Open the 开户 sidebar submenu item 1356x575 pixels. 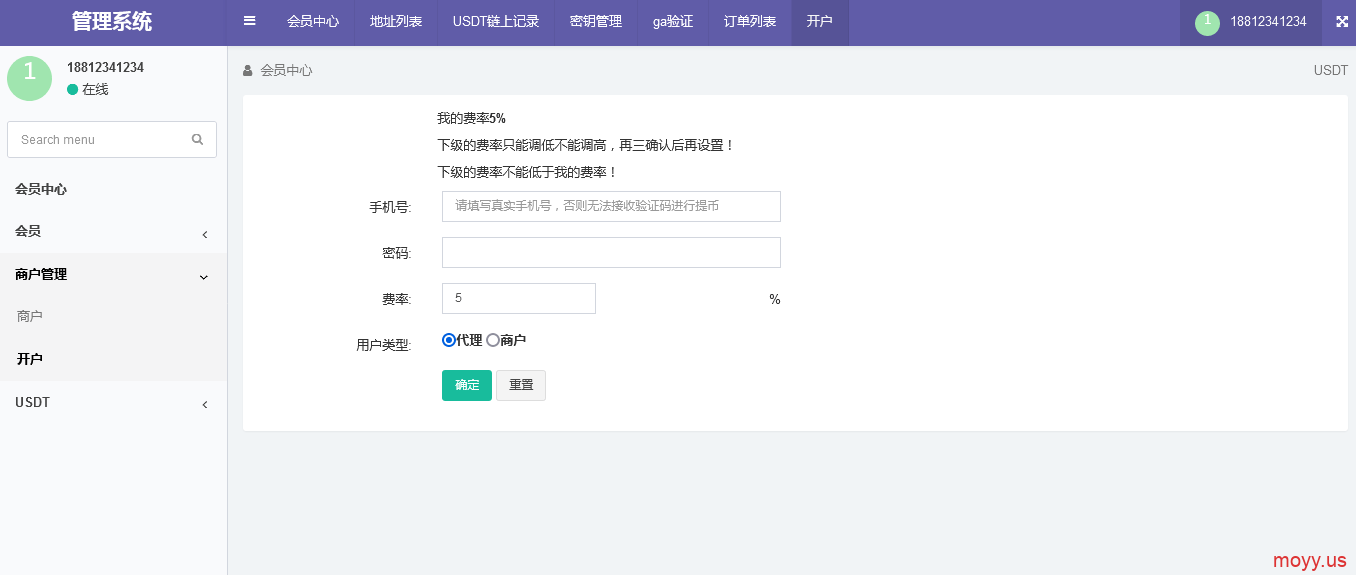tap(113, 359)
